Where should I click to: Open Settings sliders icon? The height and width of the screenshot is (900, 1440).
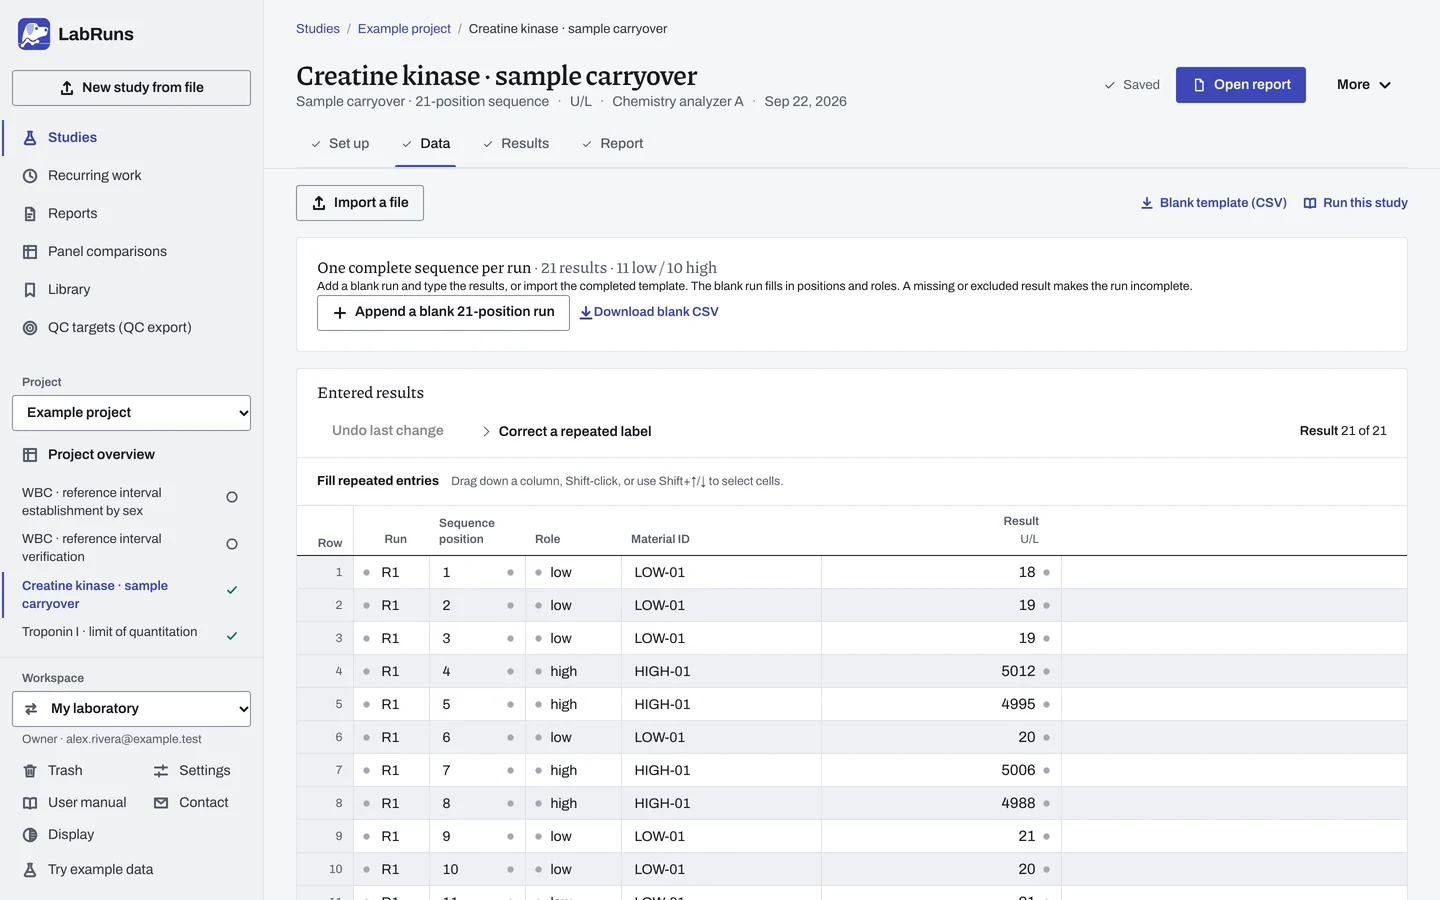161,771
